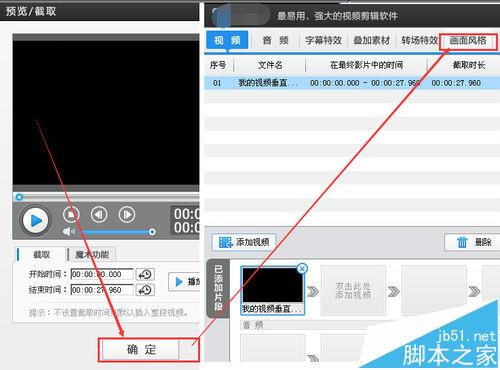Pick current time for 开始时间
Image resolution: width=500 pixels, height=370 pixels.
tap(145, 274)
